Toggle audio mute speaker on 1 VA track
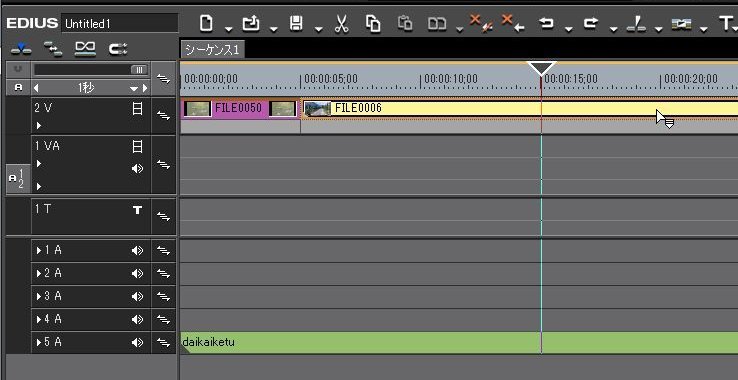 [x=137, y=169]
